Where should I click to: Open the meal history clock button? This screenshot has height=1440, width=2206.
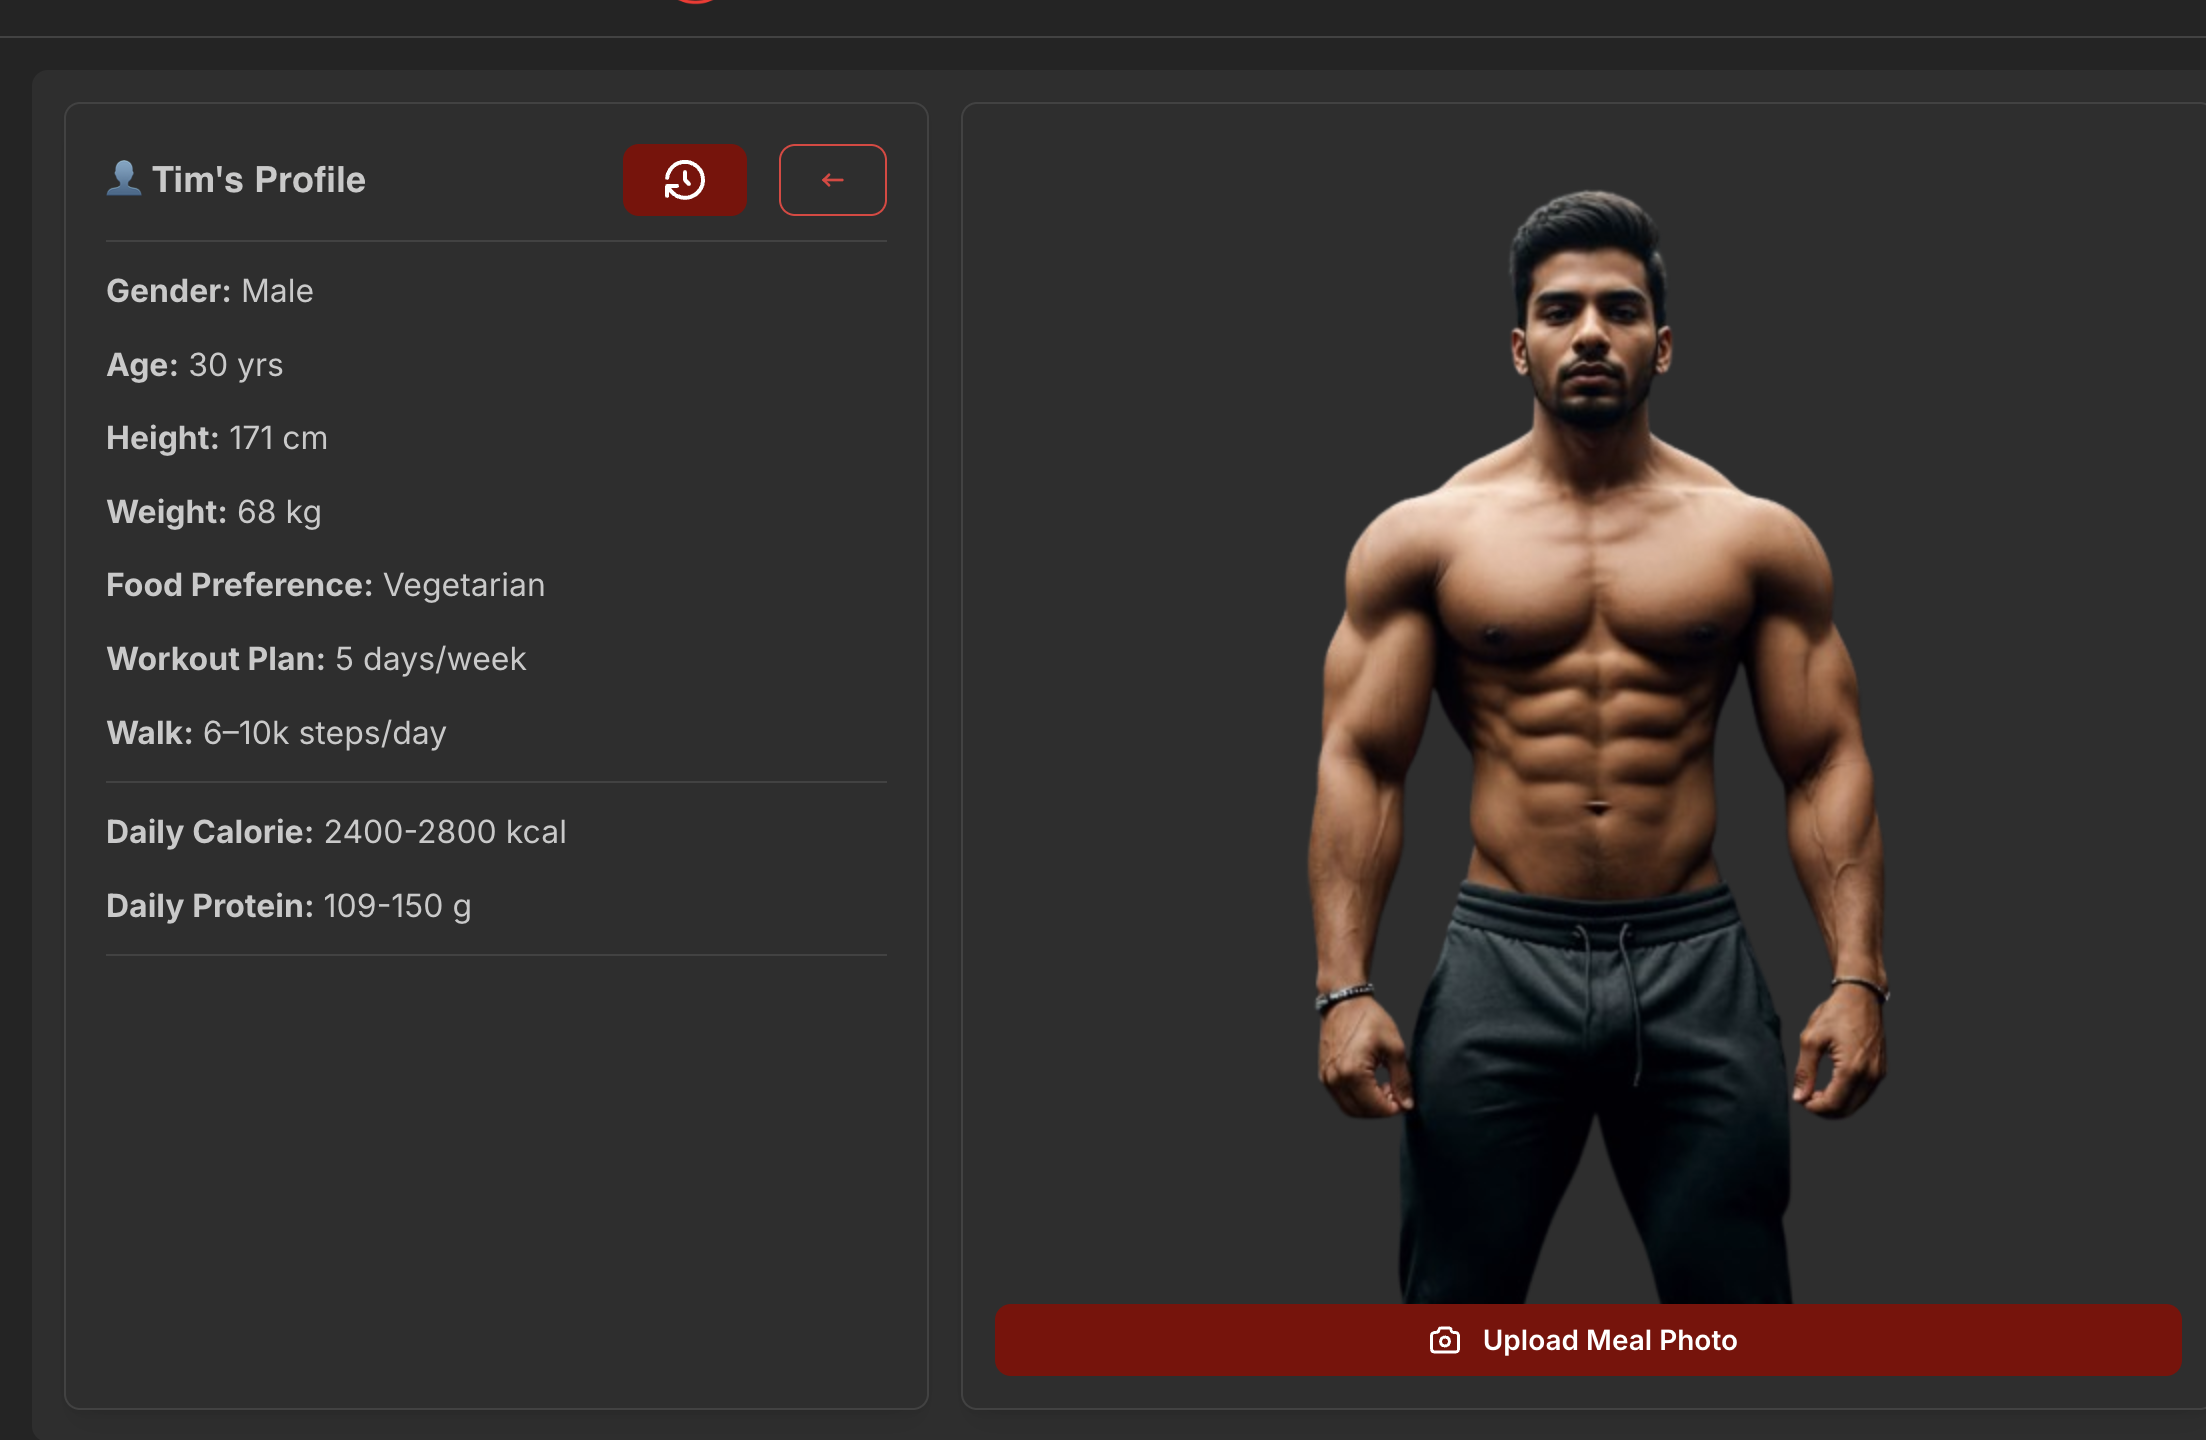point(685,180)
